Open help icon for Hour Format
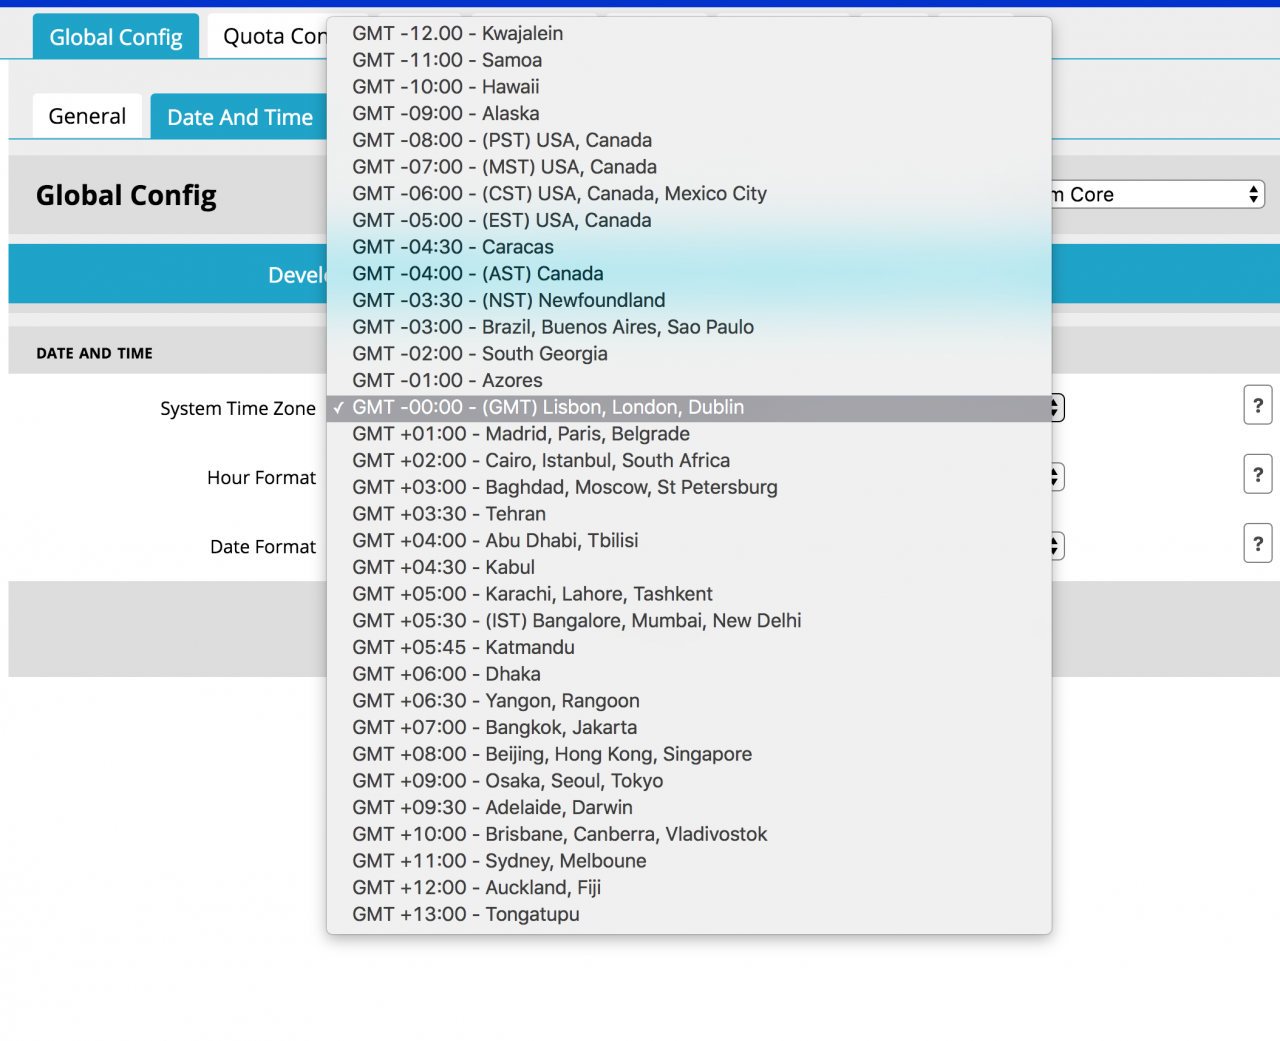The height and width of the screenshot is (1041, 1280). tap(1257, 475)
